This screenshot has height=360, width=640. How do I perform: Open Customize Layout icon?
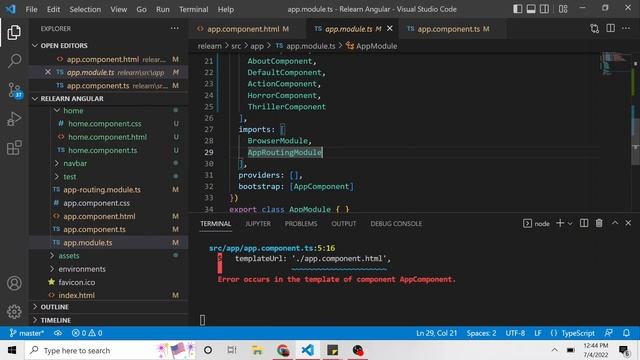coord(563,9)
